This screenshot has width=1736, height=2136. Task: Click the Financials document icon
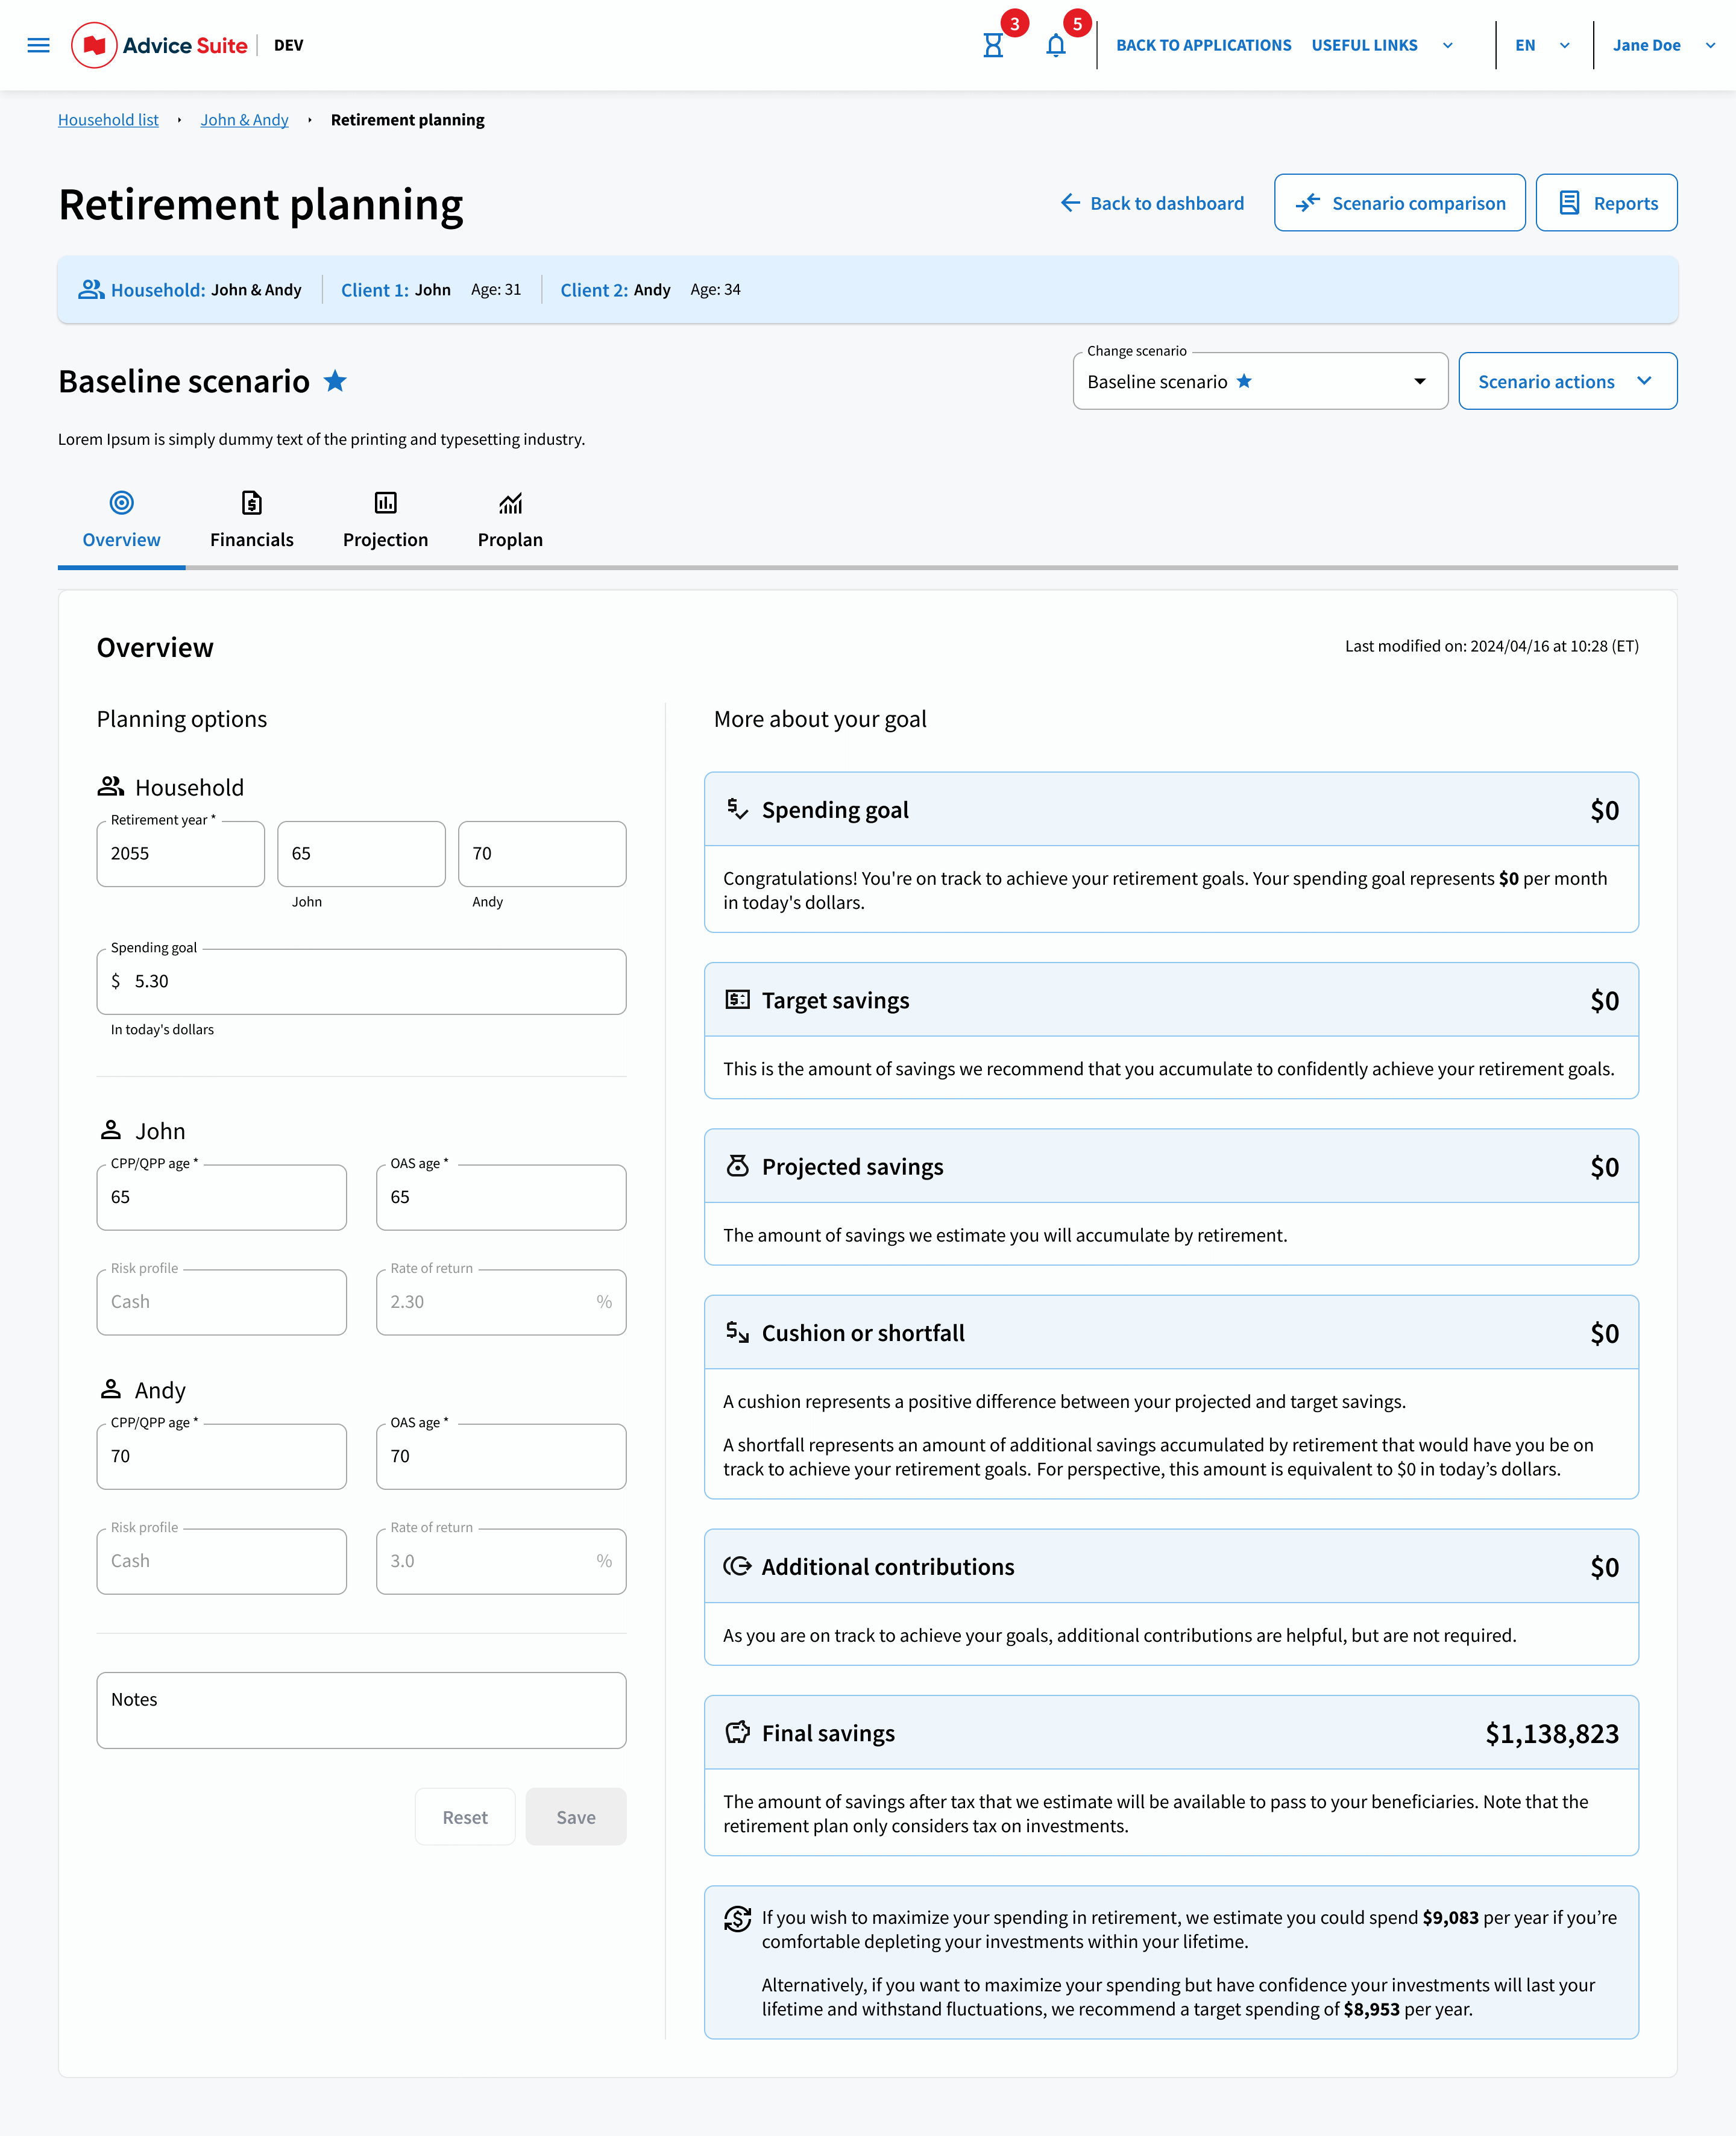coord(252,502)
